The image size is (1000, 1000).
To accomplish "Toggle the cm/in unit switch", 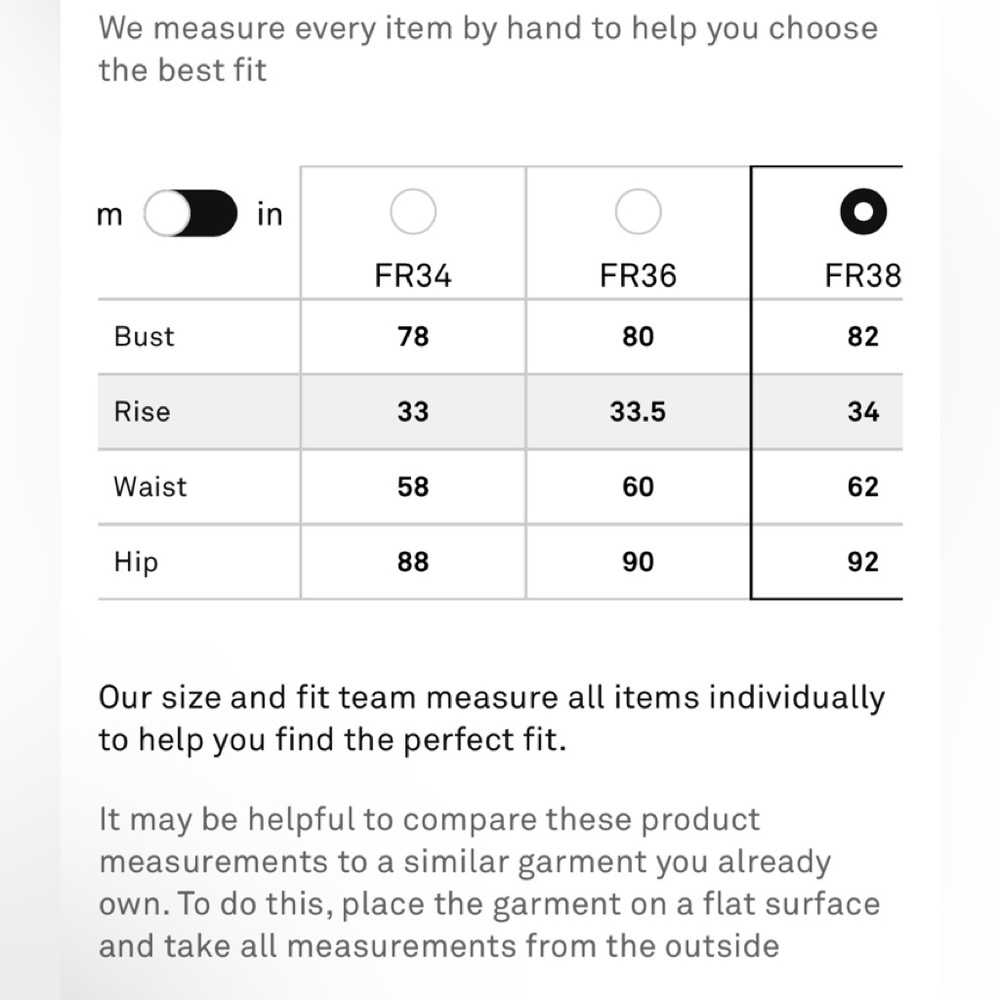I will 191,213.
